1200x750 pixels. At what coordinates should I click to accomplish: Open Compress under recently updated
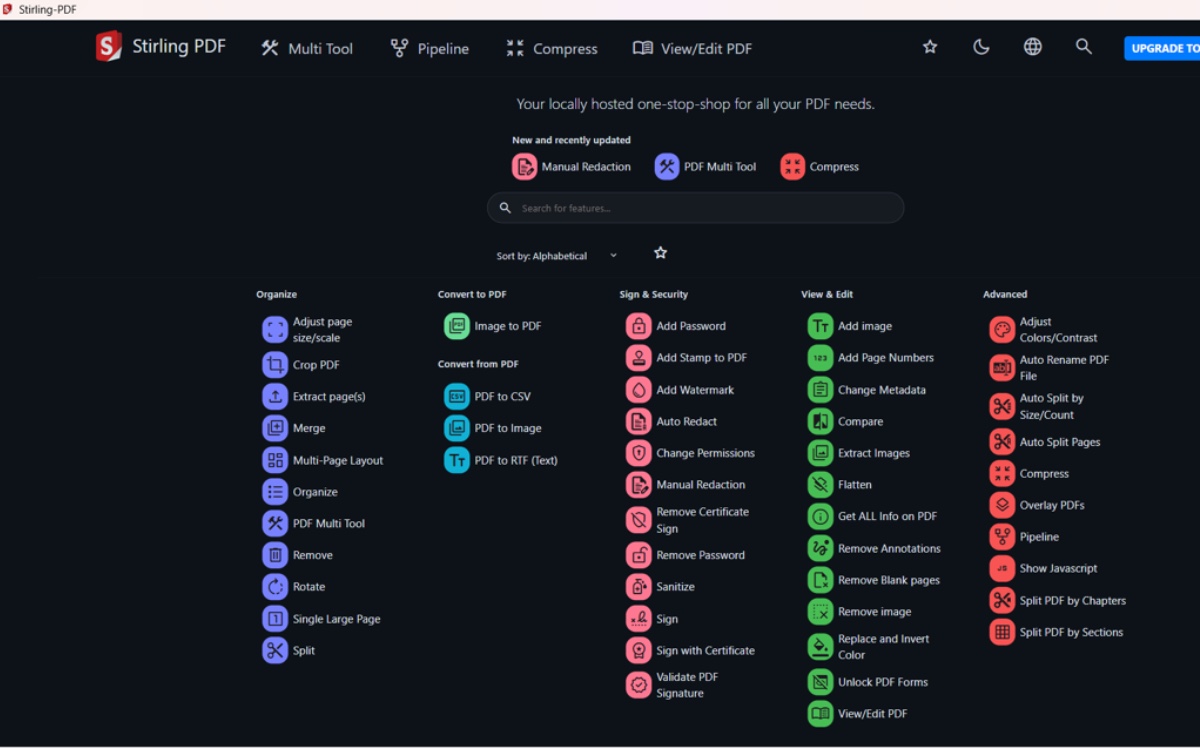click(x=820, y=167)
